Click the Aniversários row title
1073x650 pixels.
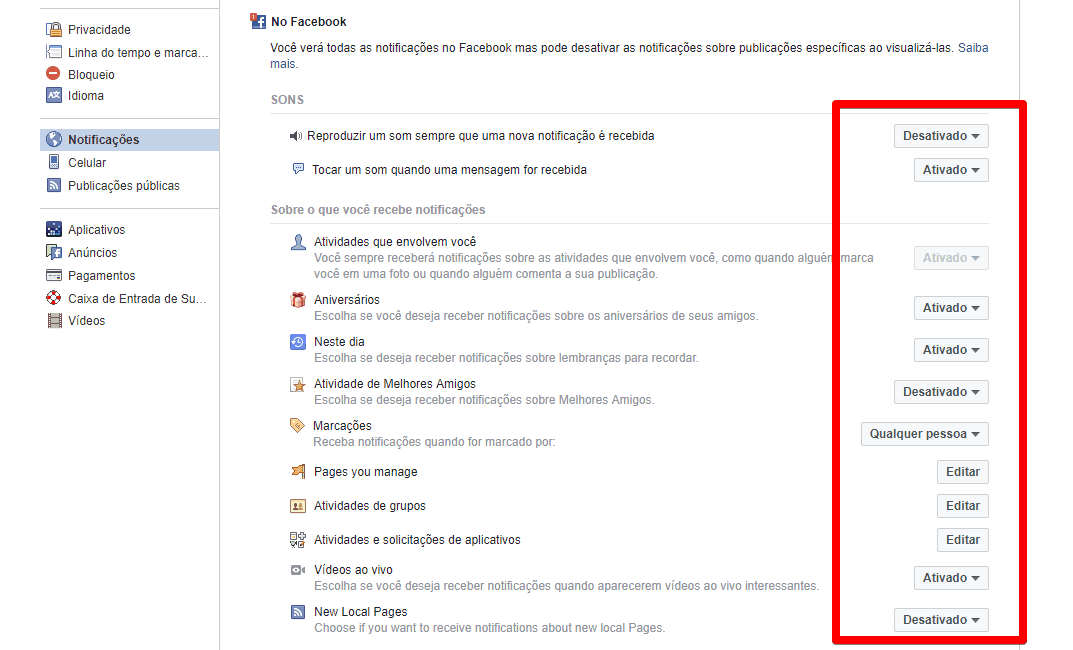[x=346, y=300]
